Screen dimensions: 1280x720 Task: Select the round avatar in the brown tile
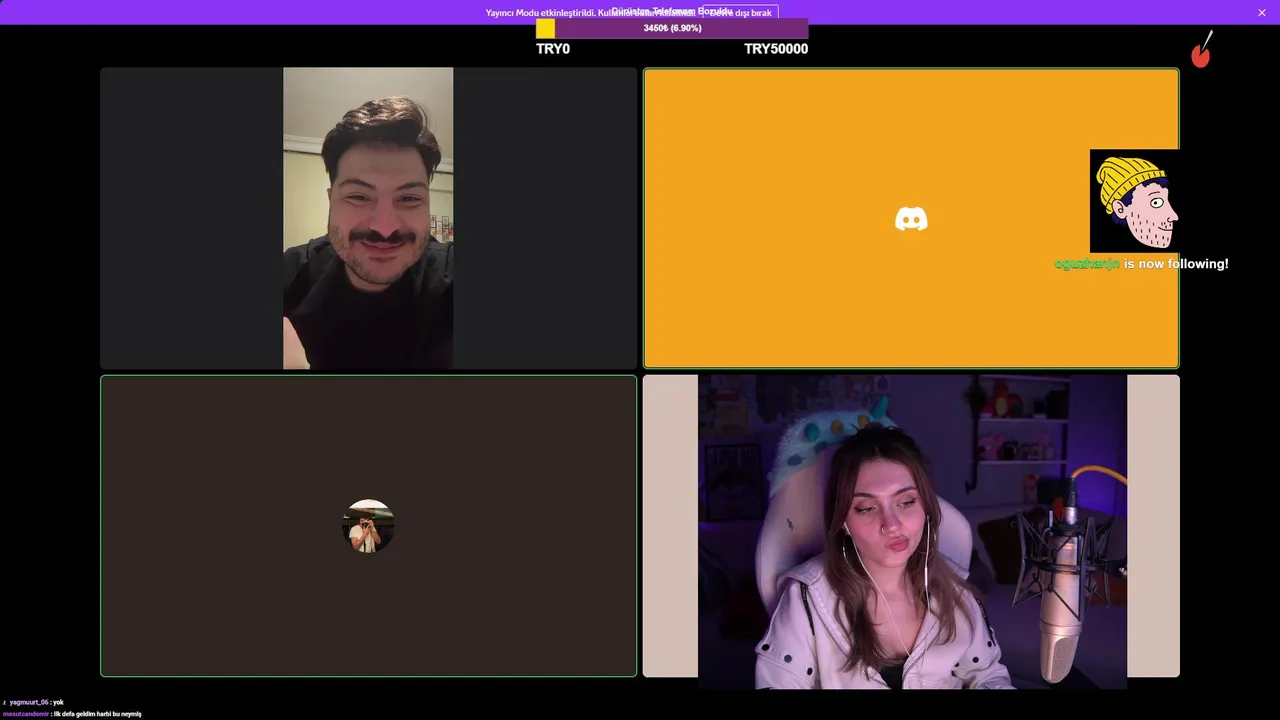pos(368,526)
